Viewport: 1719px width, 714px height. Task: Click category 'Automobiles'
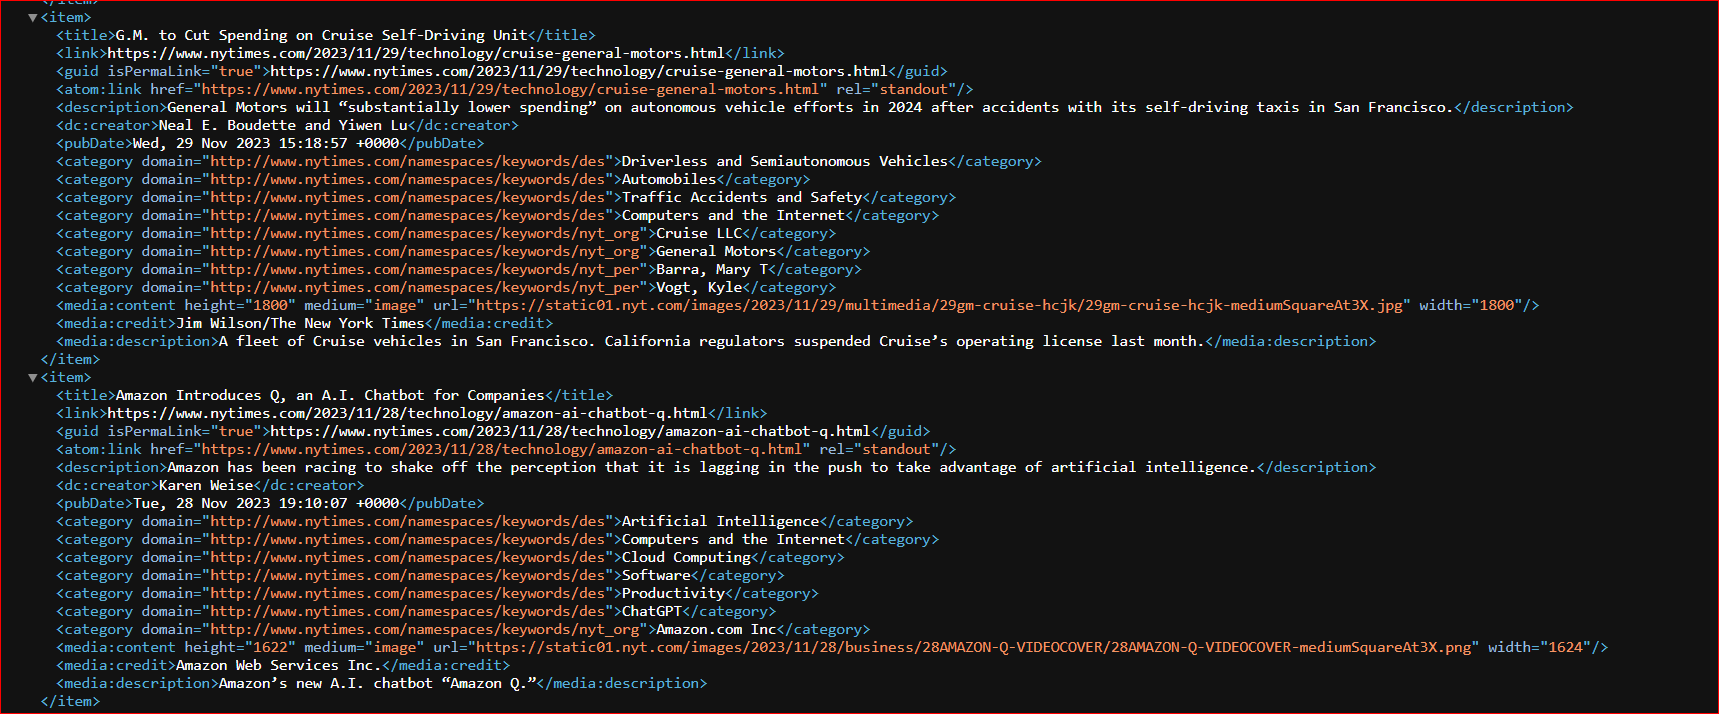tap(669, 179)
